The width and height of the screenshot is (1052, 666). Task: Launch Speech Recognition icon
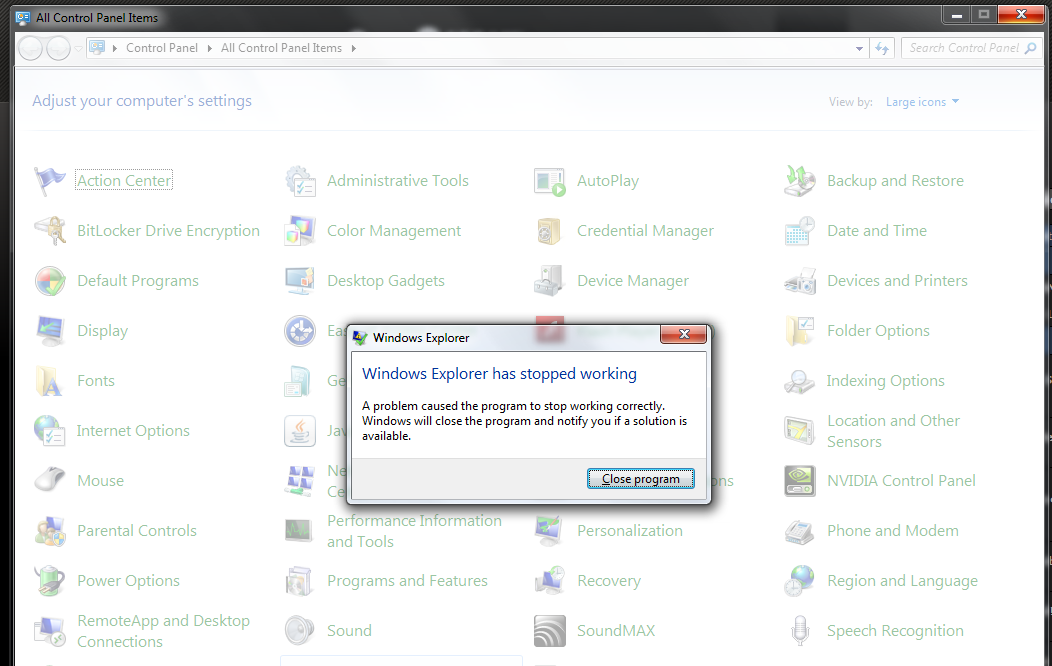click(x=895, y=631)
